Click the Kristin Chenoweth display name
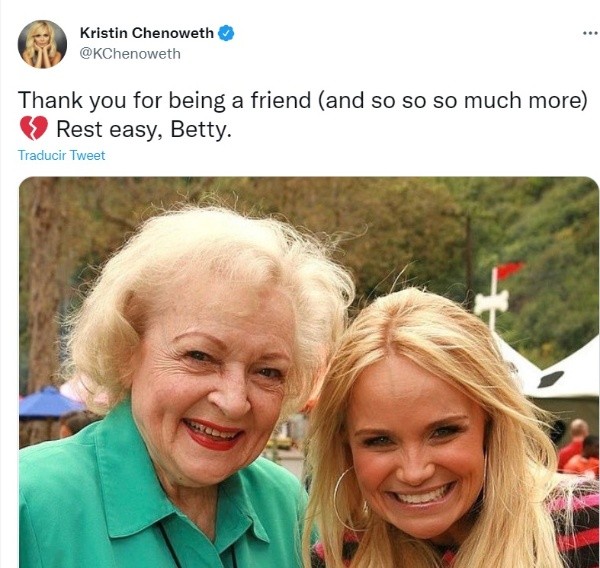The width and height of the screenshot is (600, 568). (147, 33)
